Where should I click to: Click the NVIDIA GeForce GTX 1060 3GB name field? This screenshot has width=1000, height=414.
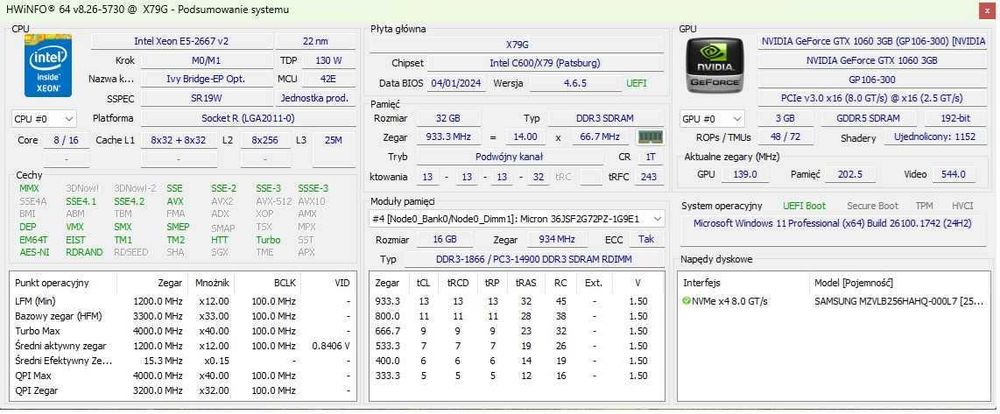(x=872, y=61)
